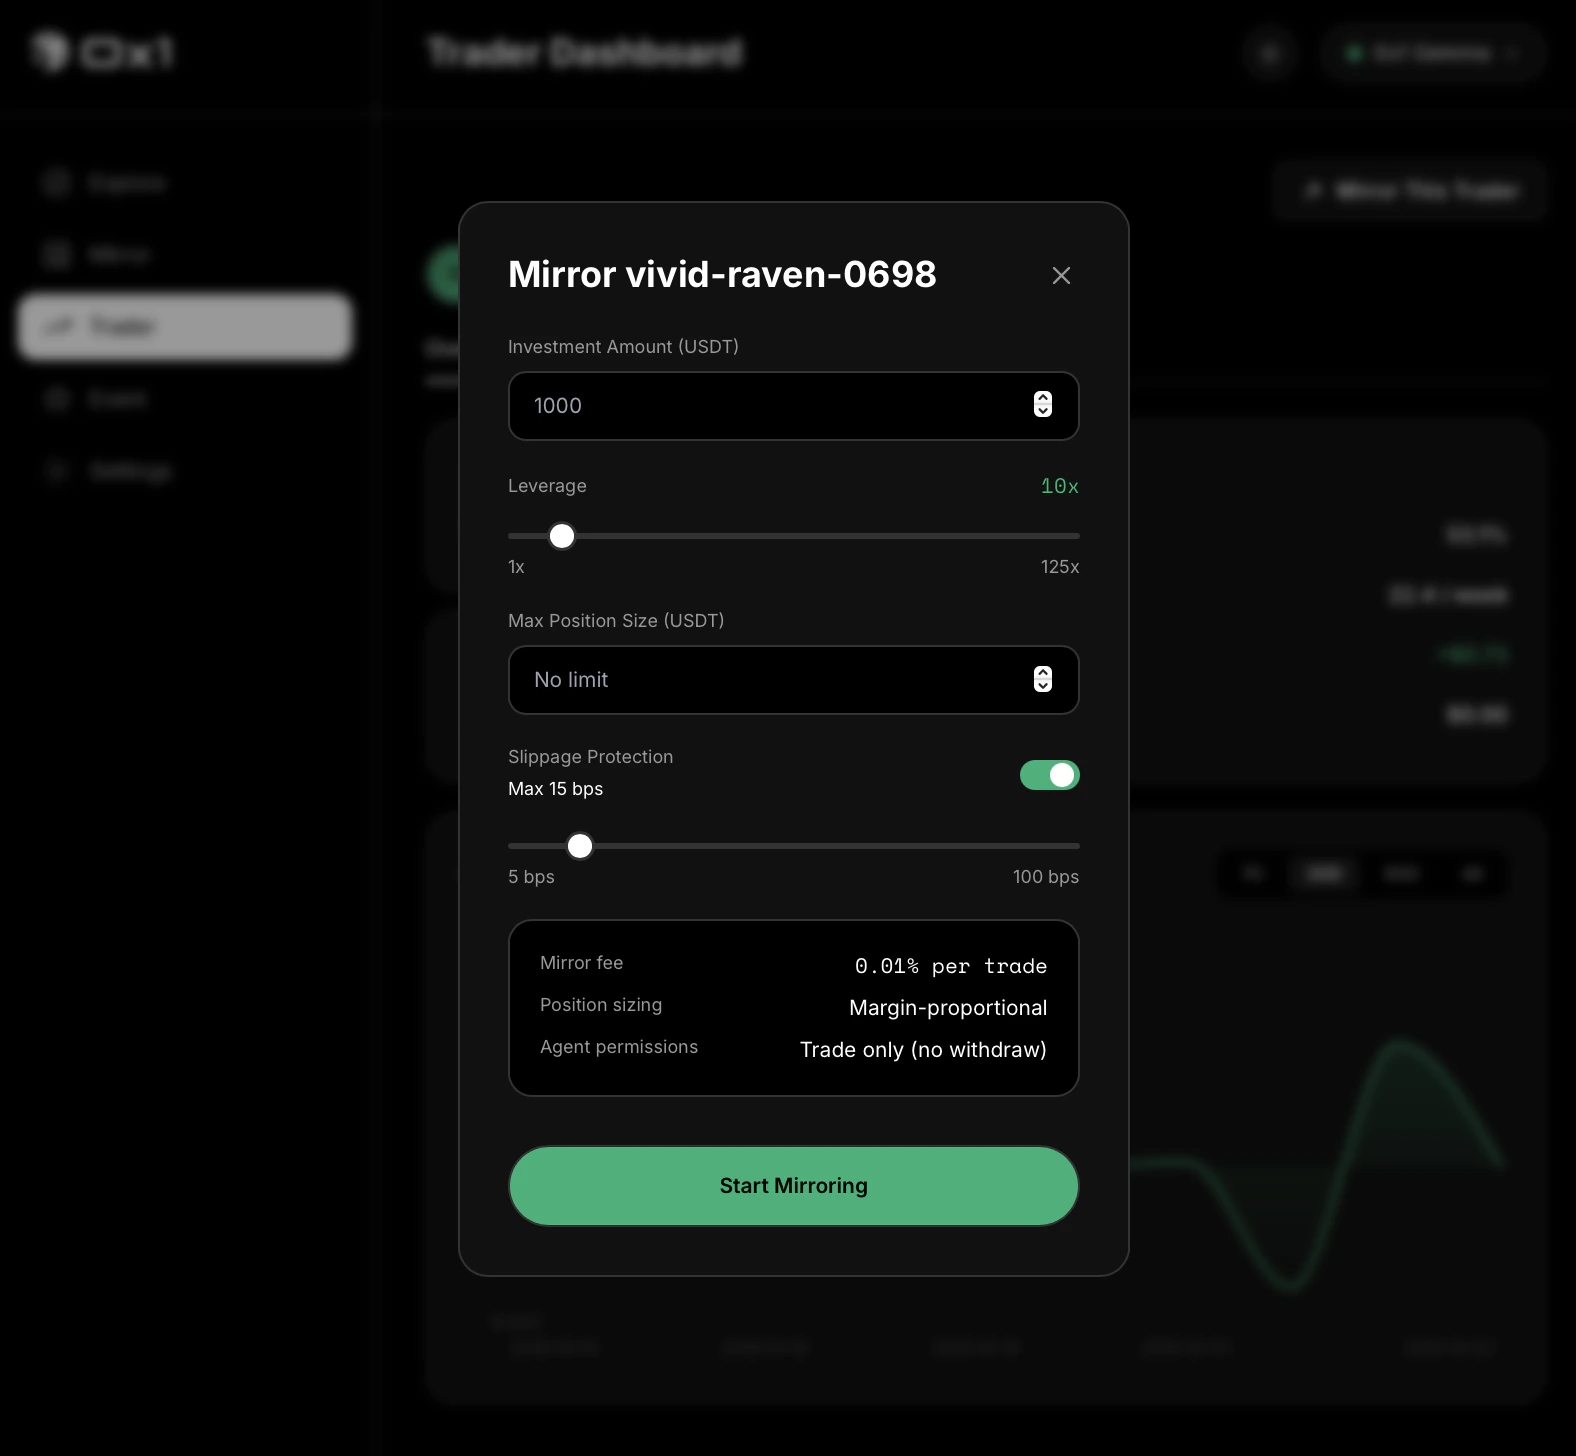Image resolution: width=1576 pixels, height=1456 pixels.
Task: Click the Agent permissions label
Action: (x=619, y=1047)
